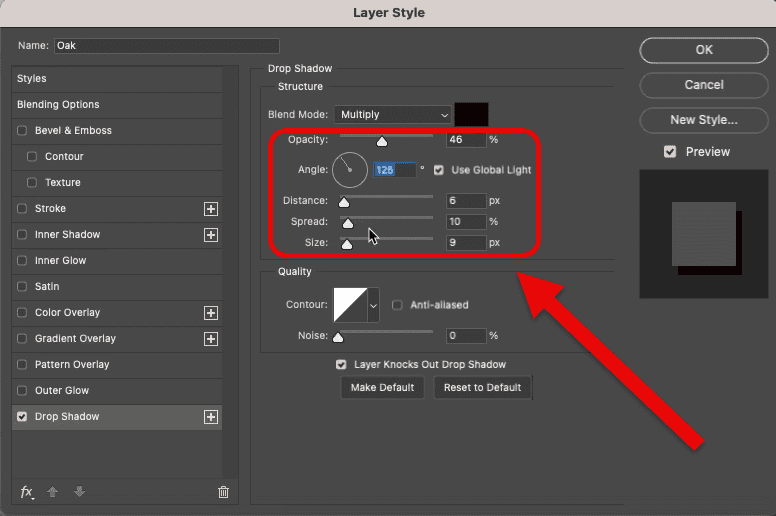This screenshot has width=776, height=516.
Task: Enable the Bevel & Emboss checkbox
Action: click(22, 131)
